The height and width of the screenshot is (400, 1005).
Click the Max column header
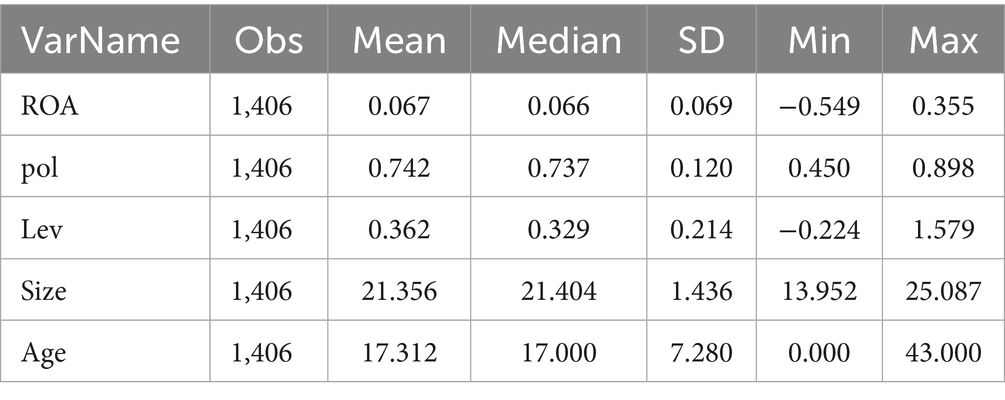pyautogui.click(x=942, y=42)
